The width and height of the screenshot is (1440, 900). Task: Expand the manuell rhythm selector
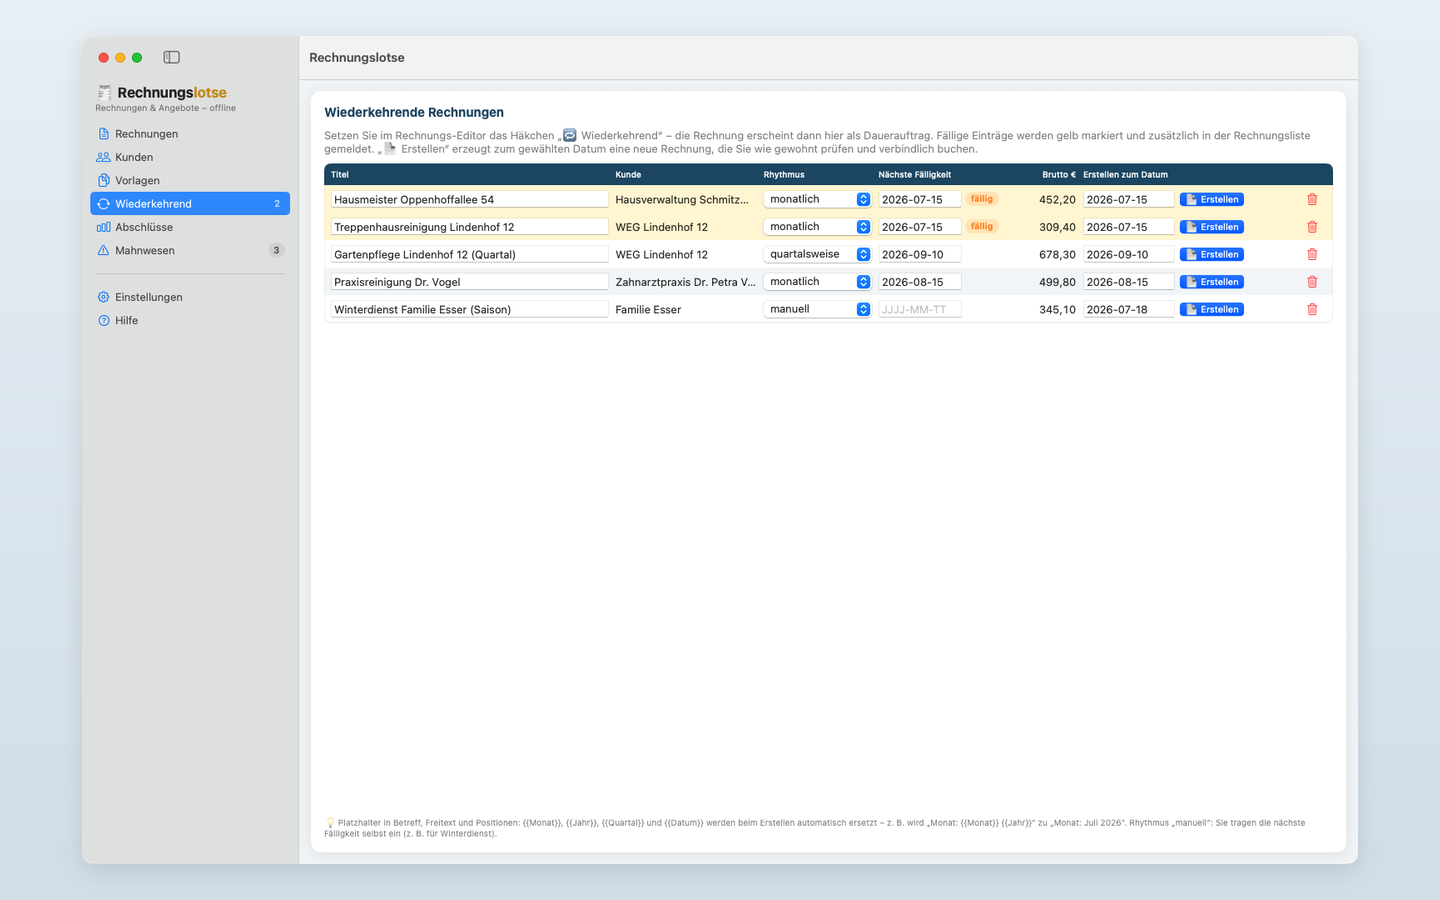[x=817, y=309]
